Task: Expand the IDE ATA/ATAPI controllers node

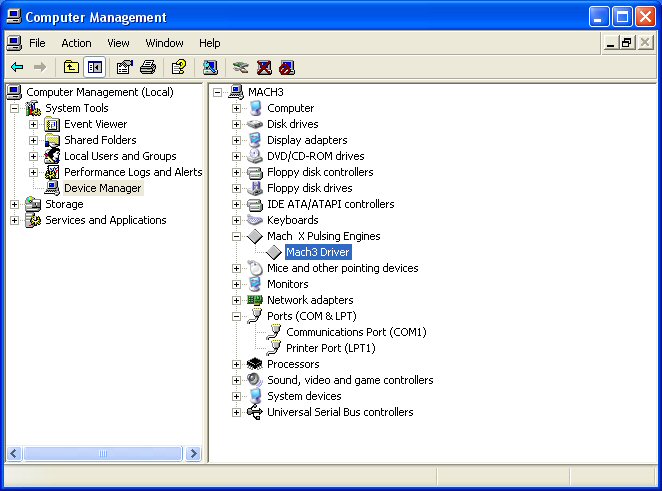Action: [236, 204]
